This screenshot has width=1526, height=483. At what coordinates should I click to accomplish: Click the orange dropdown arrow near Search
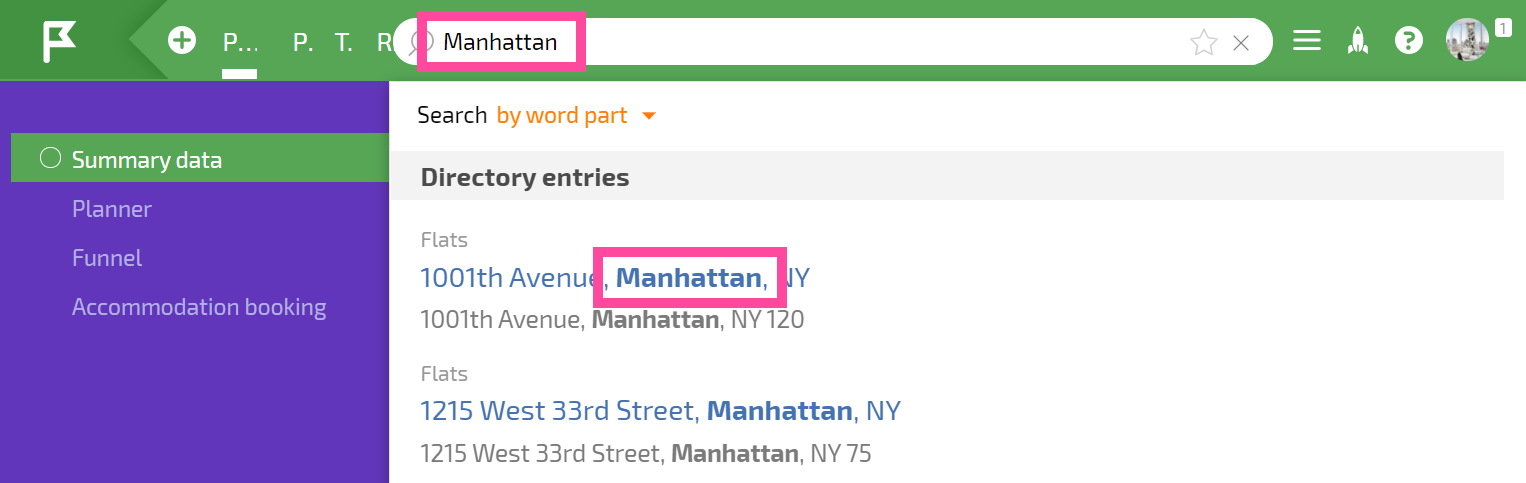coord(648,116)
